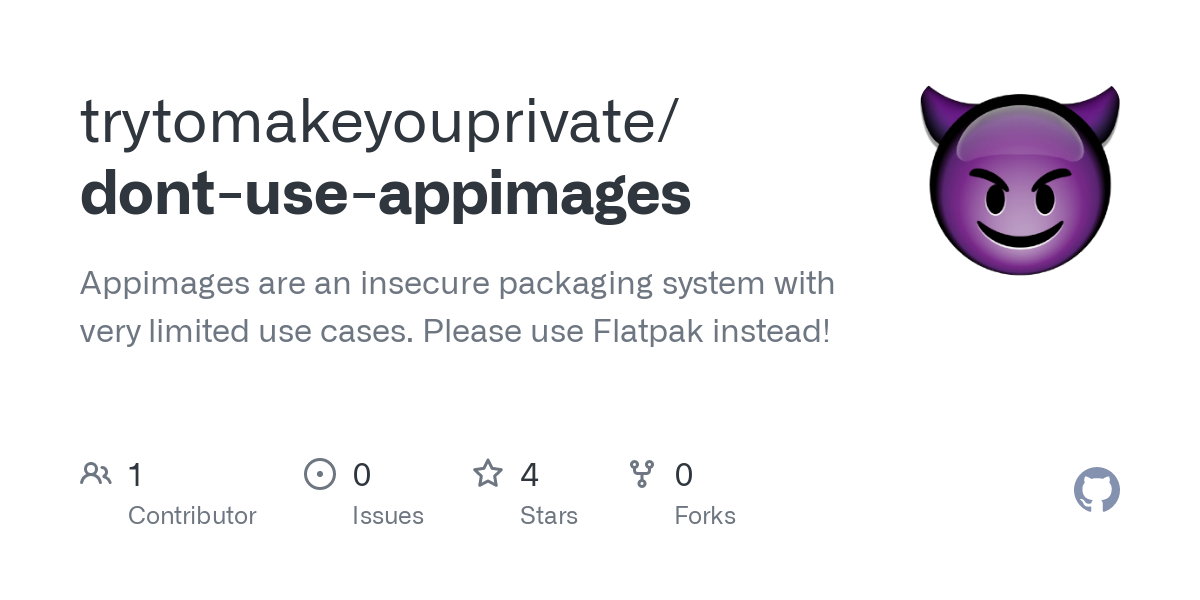The height and width of the screenshot is (600, 1200).
Task: Click the 'Stars' label text
Action: [x=549, y=516]
